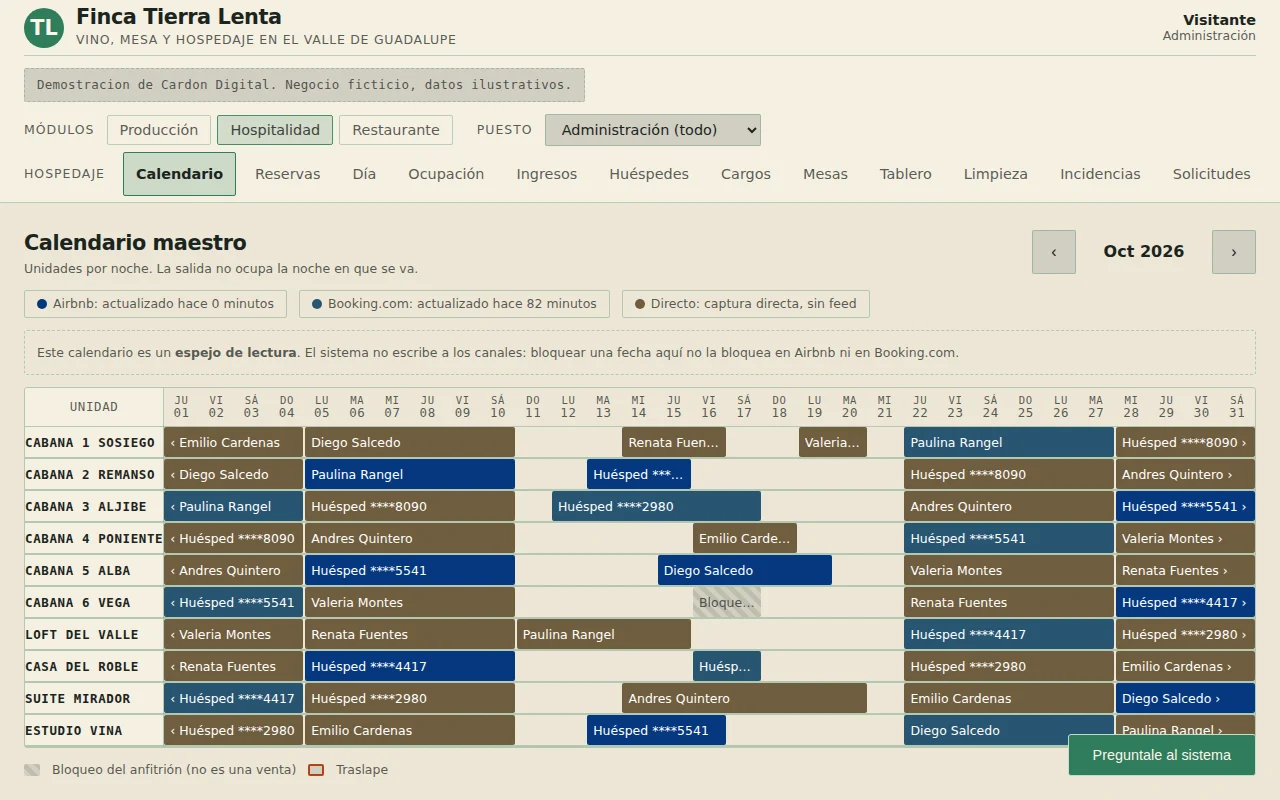Click the Pregúntale al sistema button
This screenshot has height=800, width=1280.
(x=1162, y=755)
